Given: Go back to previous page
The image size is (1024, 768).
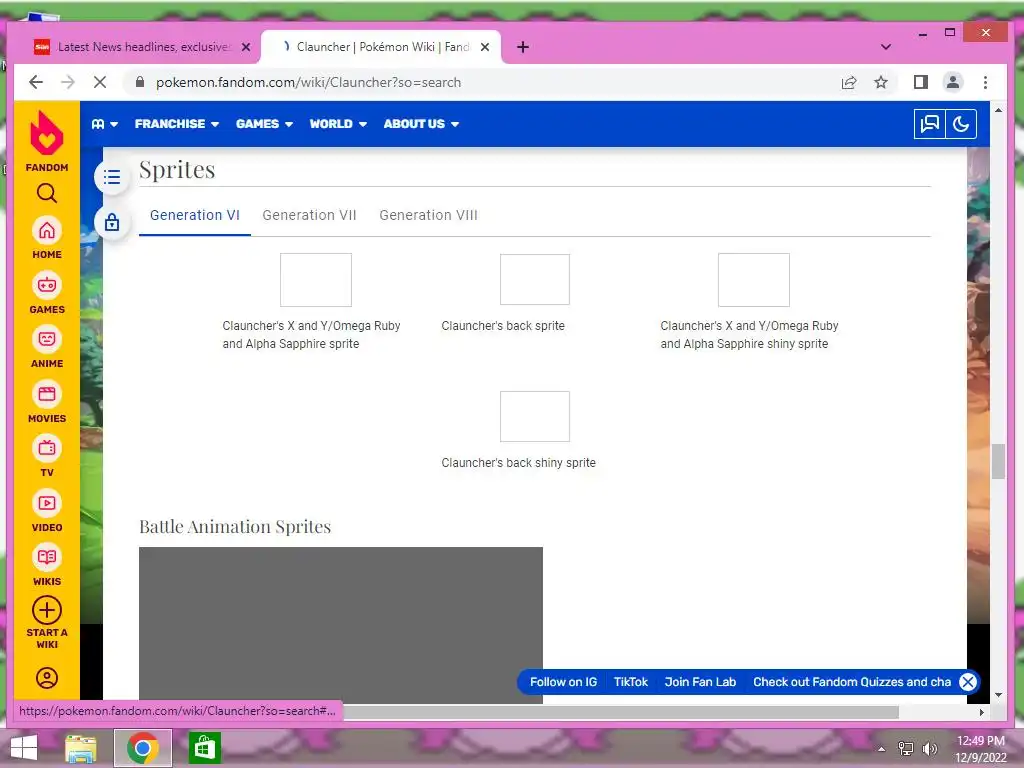Looking at the screenshot, I should [36, 82].
